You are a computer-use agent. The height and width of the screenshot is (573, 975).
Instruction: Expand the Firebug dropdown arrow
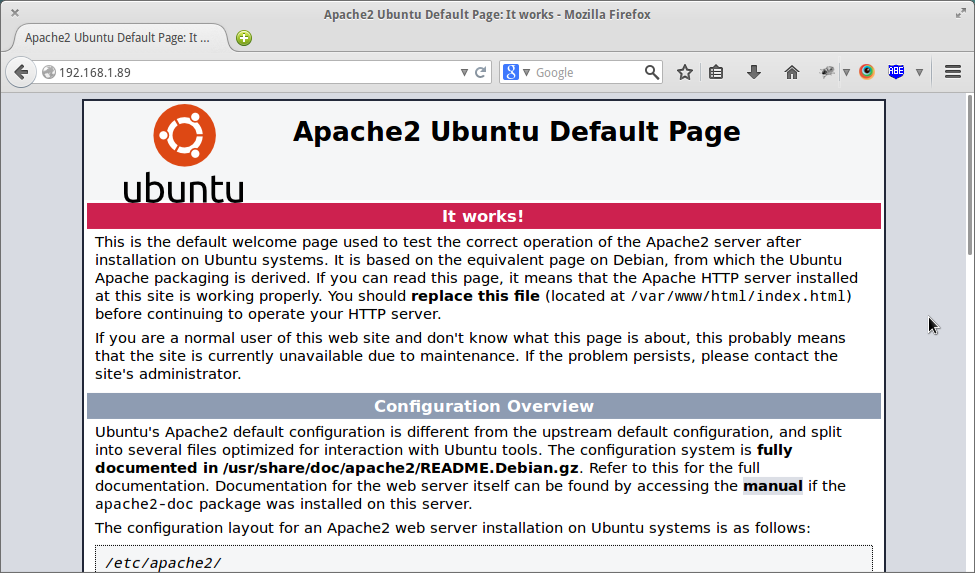(846, 72)
